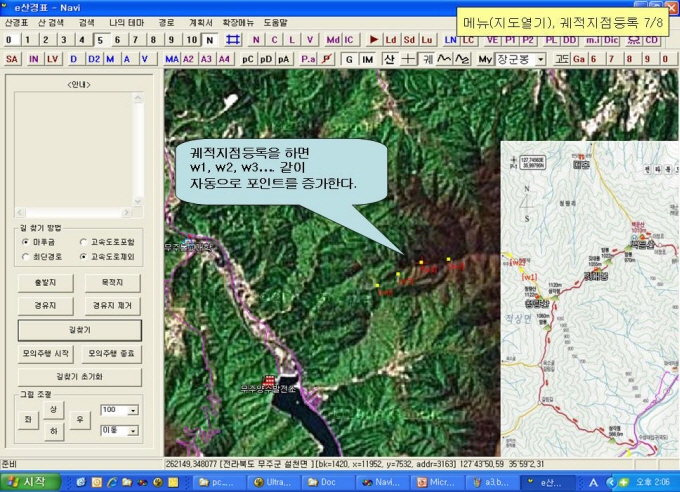Click the '길찾기' button
The image size is (680, 492).
(79, 329)
